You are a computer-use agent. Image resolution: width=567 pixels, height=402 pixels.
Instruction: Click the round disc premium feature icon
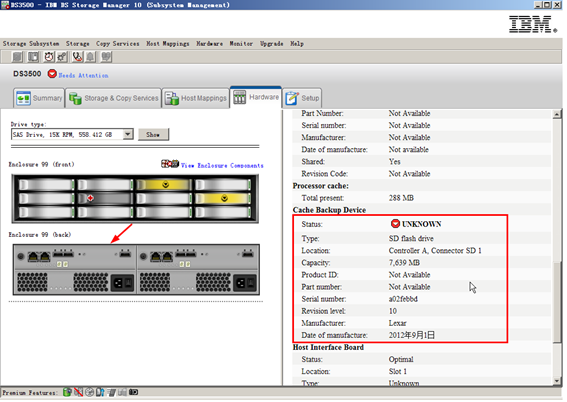tap(89, 392)
